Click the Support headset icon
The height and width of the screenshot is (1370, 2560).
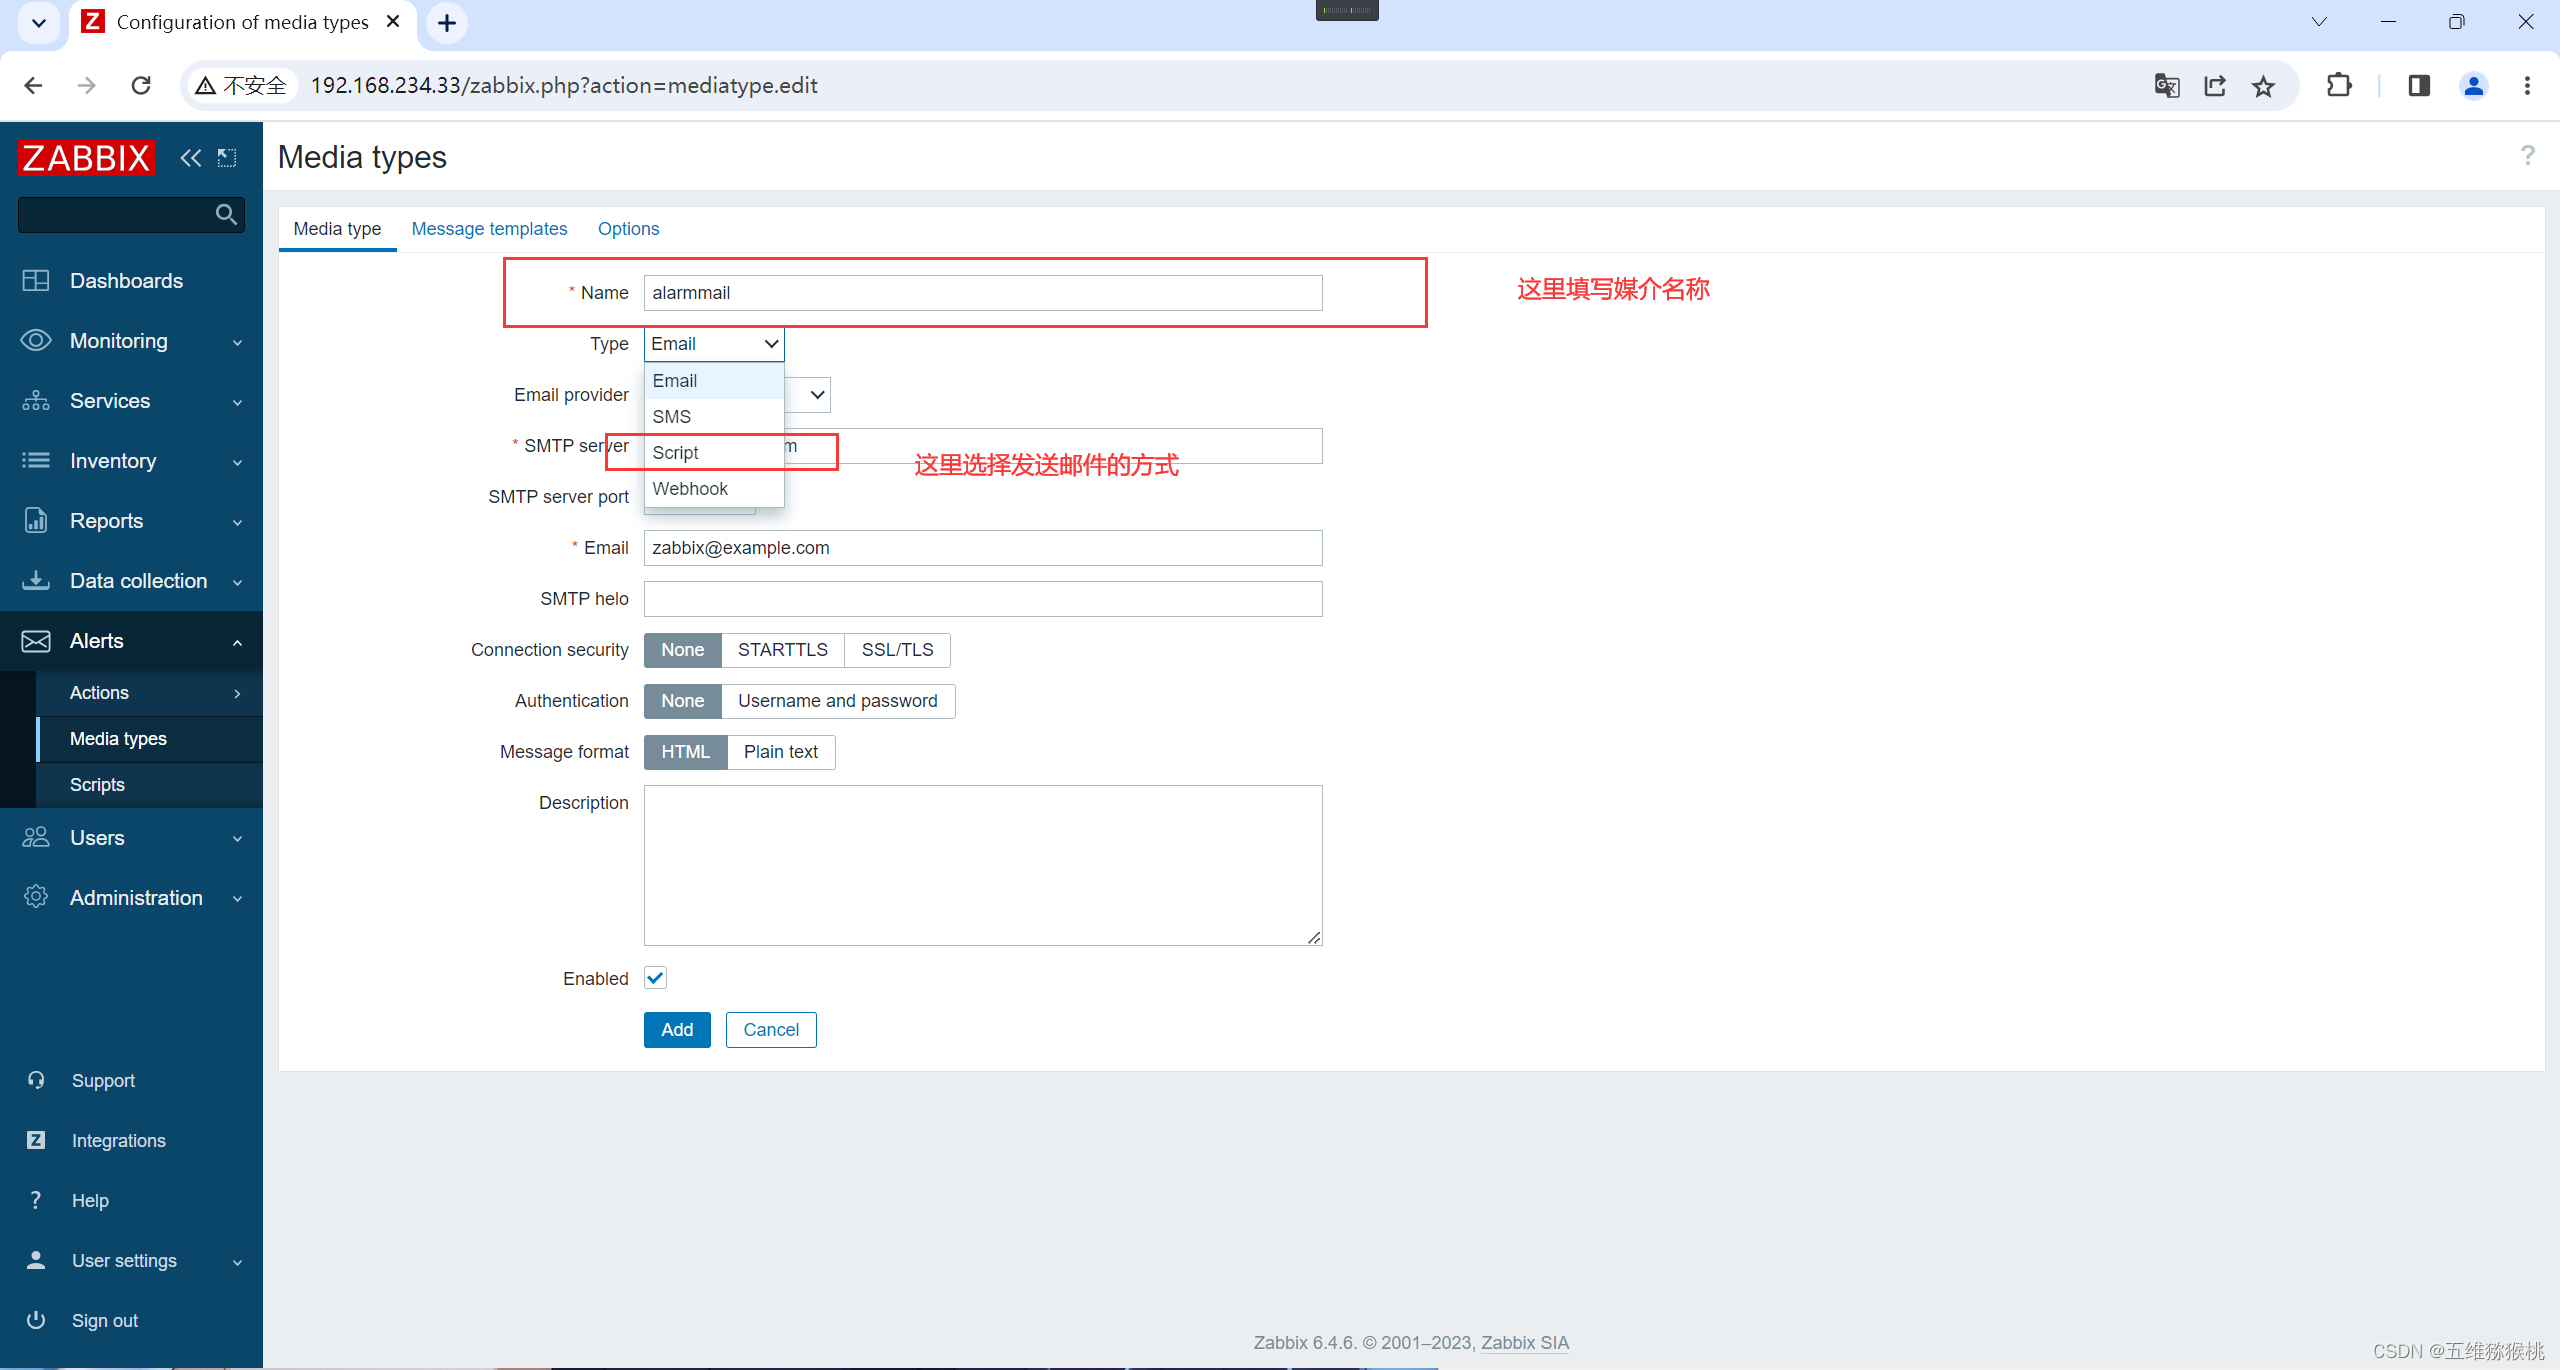[36, 1081]
